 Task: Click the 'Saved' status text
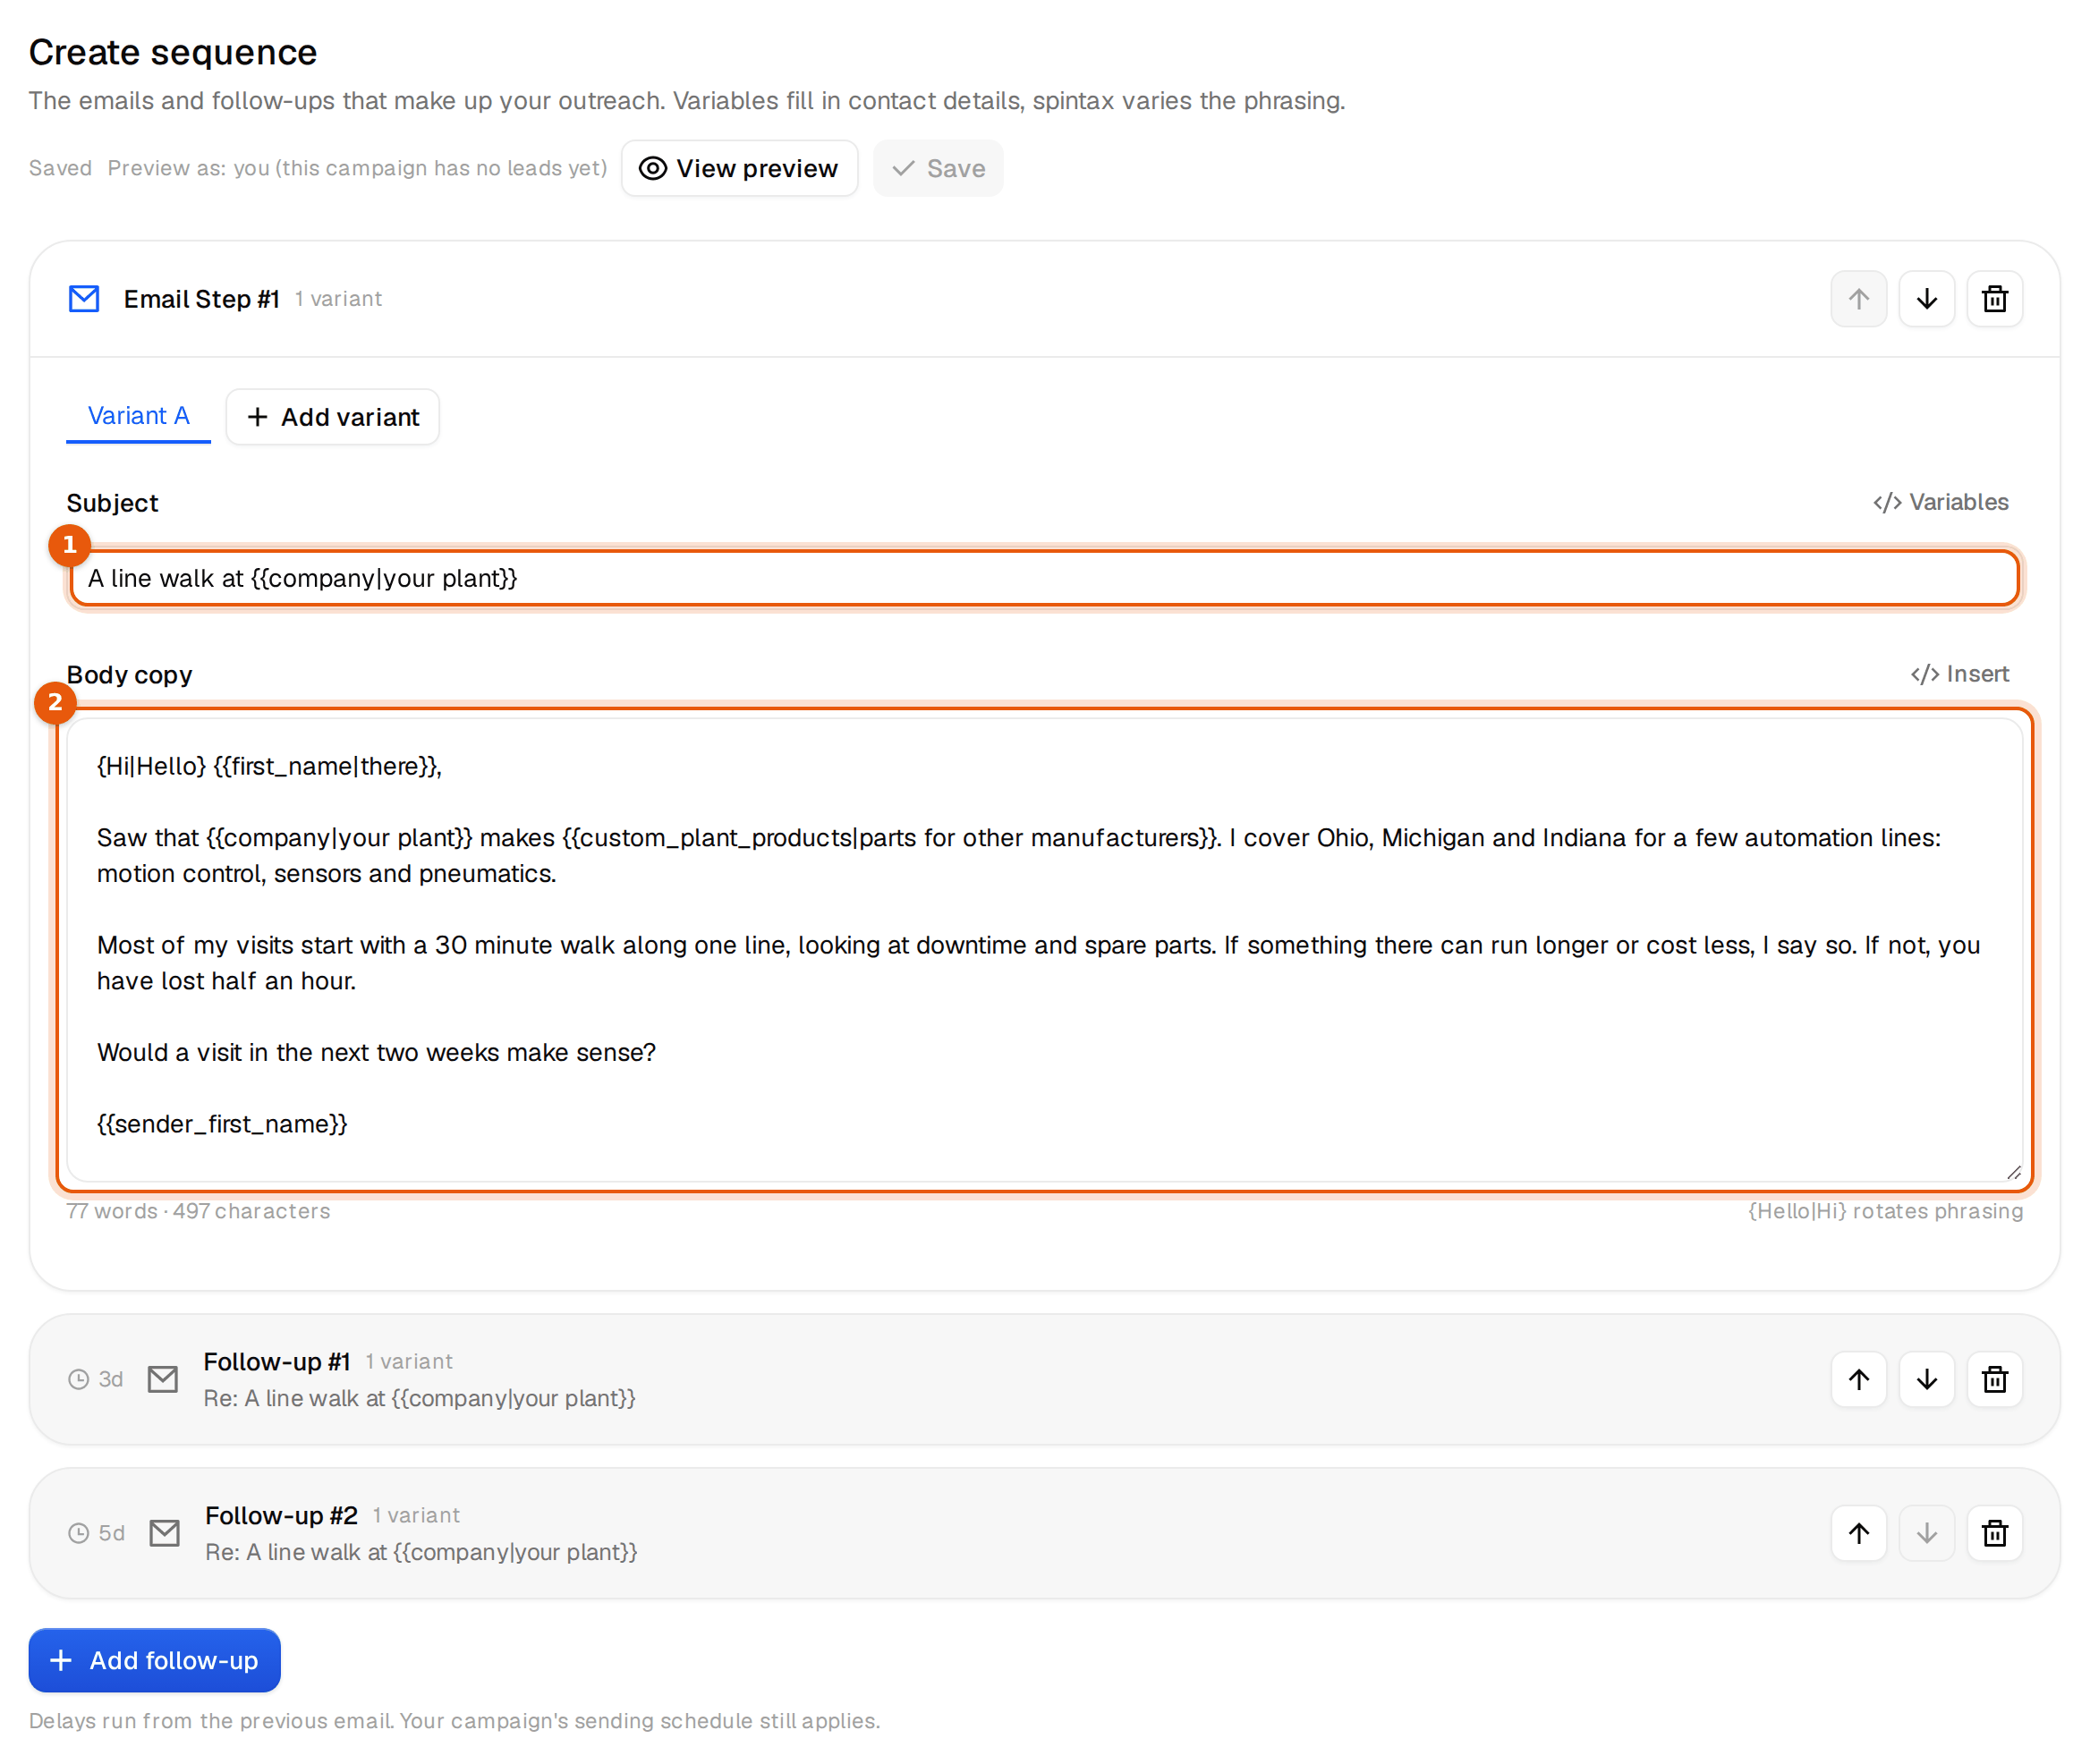60,168
